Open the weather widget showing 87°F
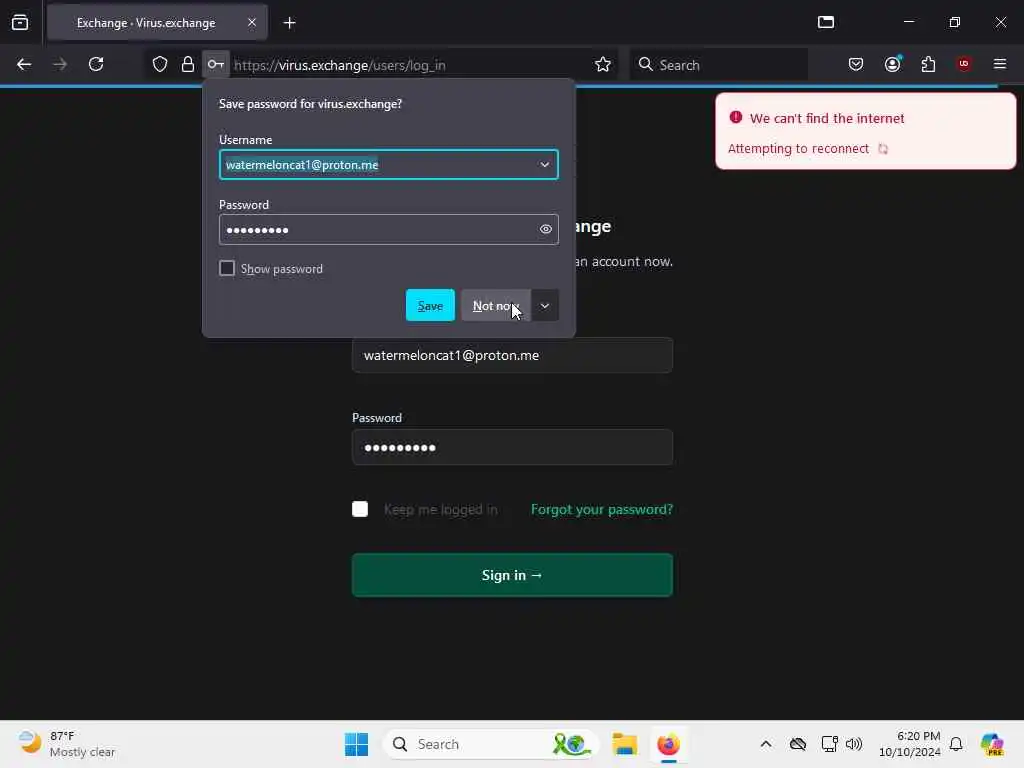 [67, 744]
